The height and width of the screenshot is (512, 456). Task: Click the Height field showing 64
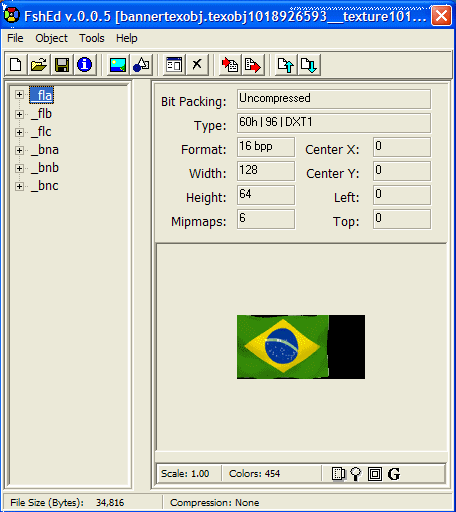click(x=266, y=195)
